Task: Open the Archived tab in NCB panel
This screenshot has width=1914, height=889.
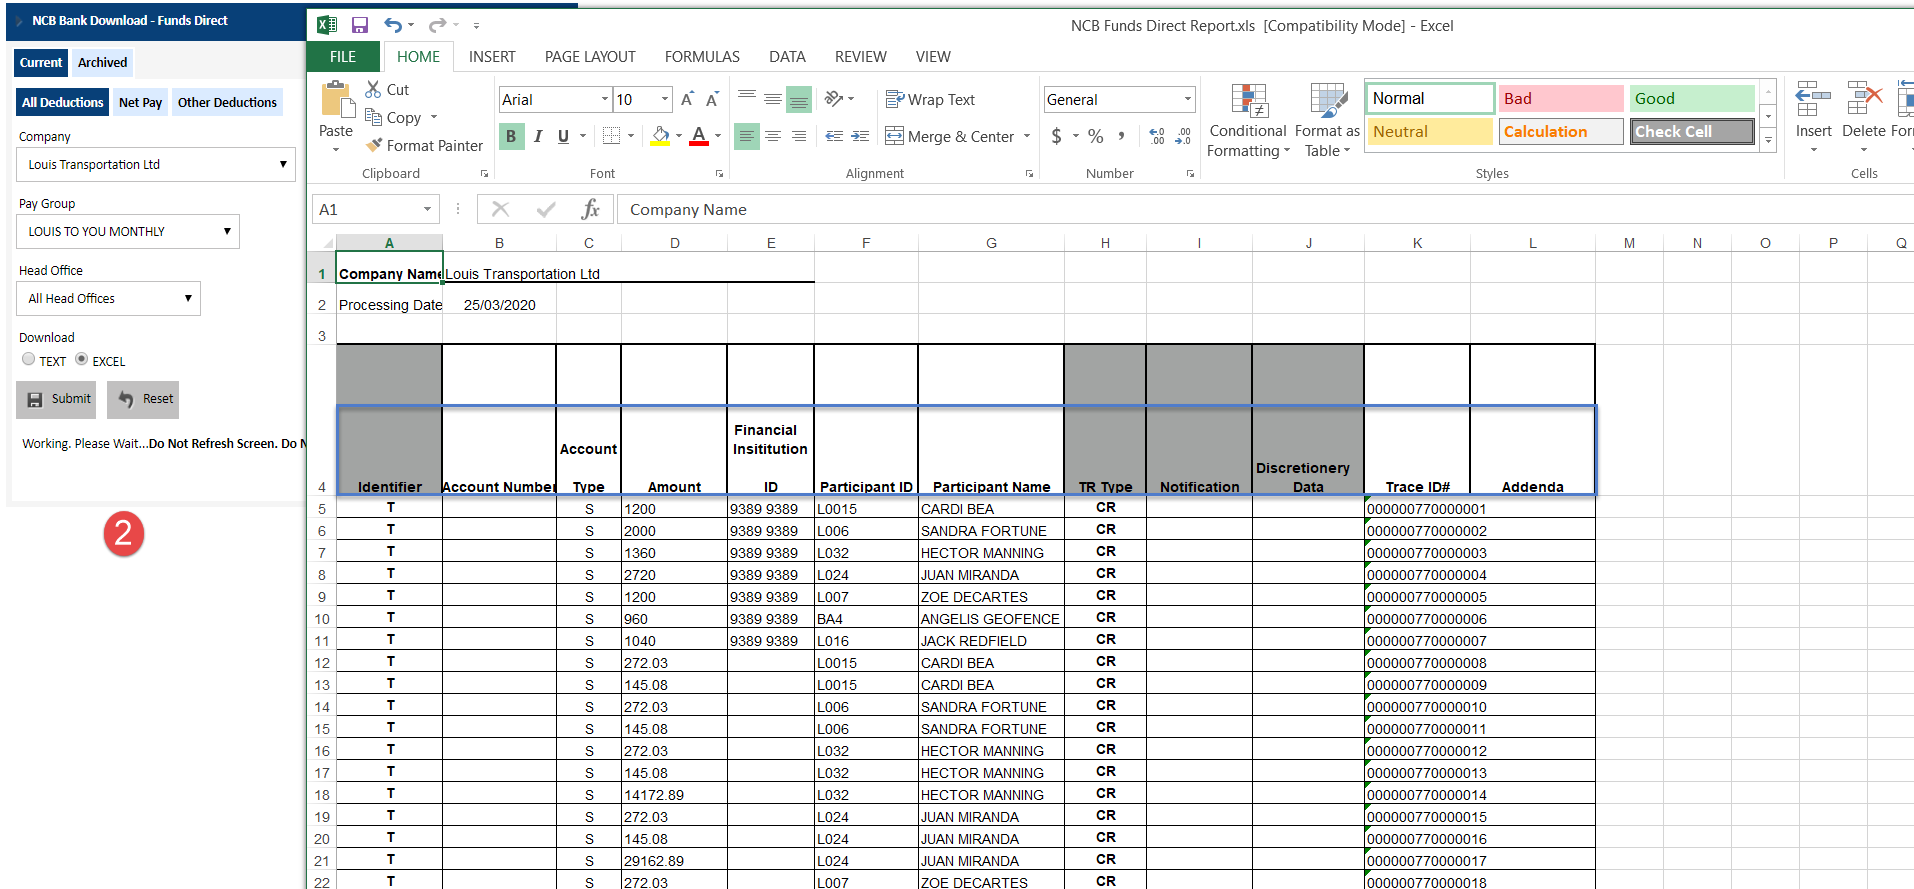Action: [x=103, y=62]
